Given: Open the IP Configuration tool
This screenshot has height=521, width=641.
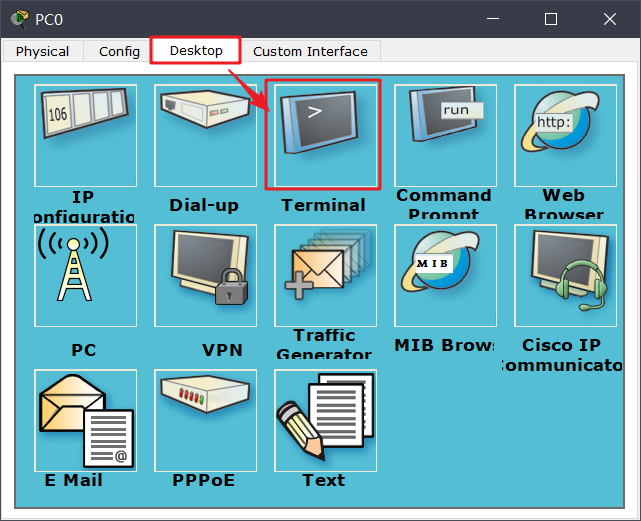Looking at the screenshot, I should point(85,135).
